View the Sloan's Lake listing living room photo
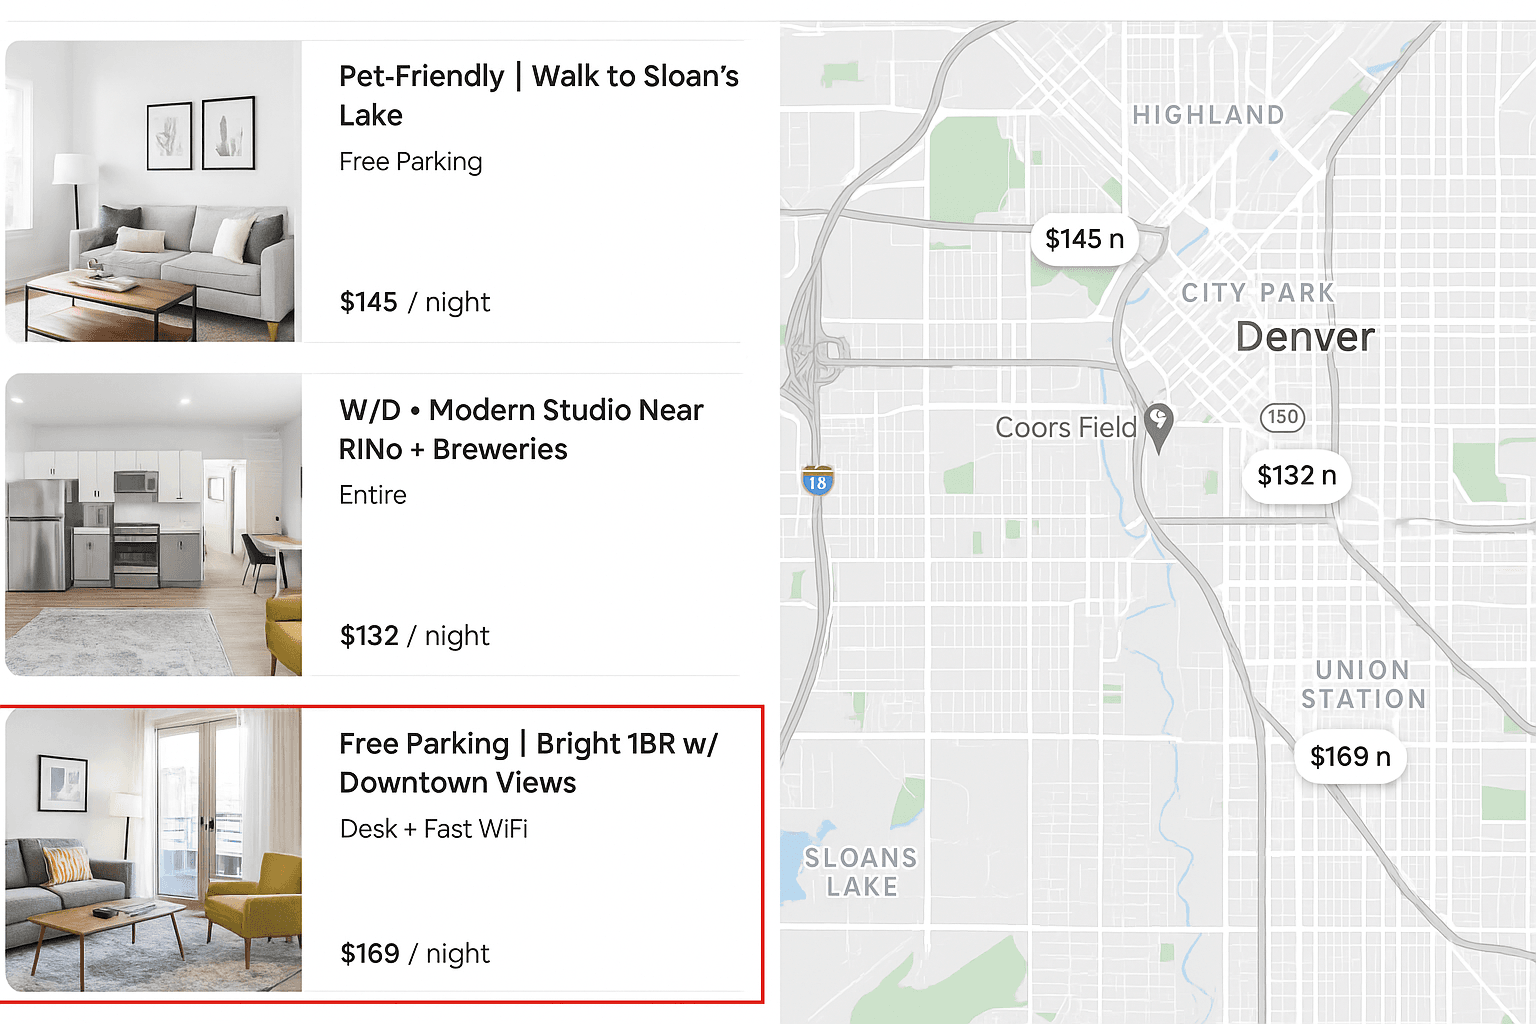The image size is (1536, 1024). coord(153,191)
